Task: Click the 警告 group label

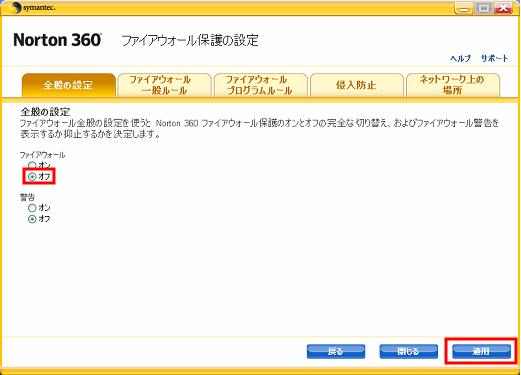Action: click(27, 197)
